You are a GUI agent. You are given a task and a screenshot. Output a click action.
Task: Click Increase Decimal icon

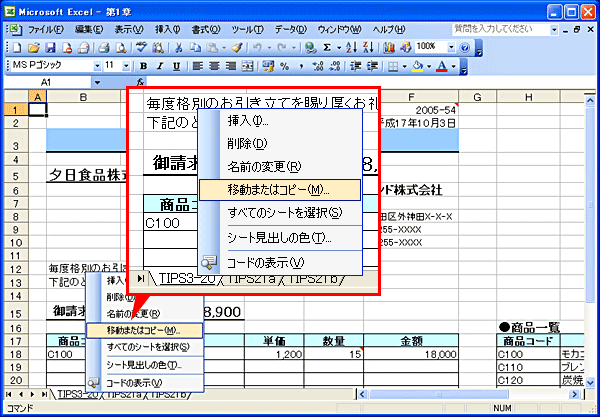coord(318,67)
